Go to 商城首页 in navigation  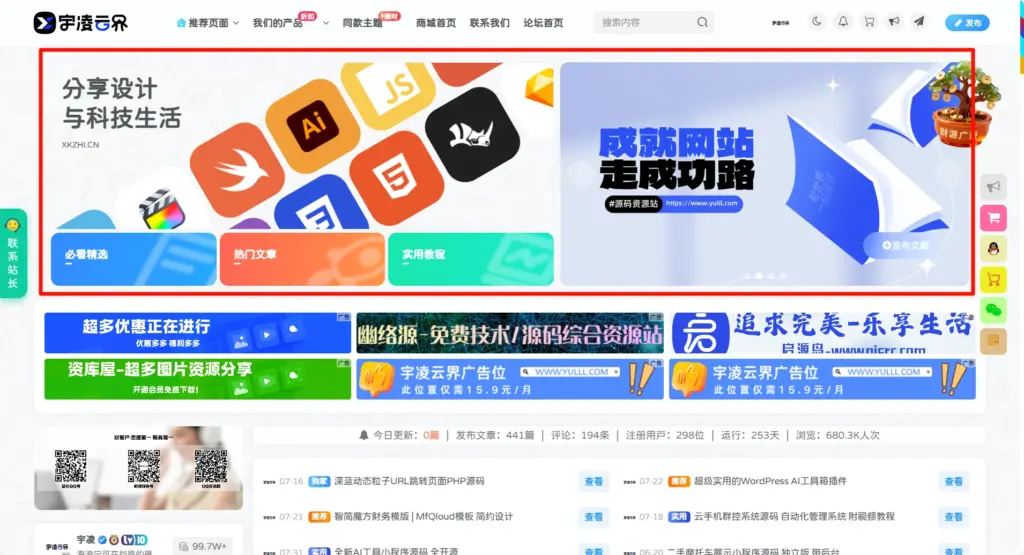click(436, 23)
